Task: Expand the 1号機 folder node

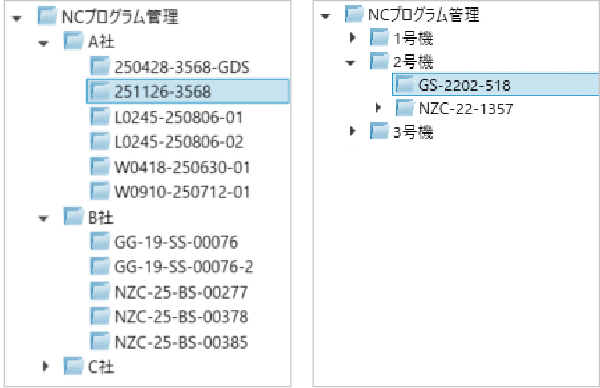Action: [353, 37]
